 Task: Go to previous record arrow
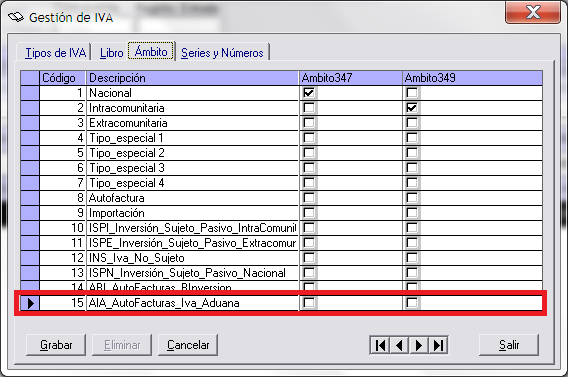[400, 345]
